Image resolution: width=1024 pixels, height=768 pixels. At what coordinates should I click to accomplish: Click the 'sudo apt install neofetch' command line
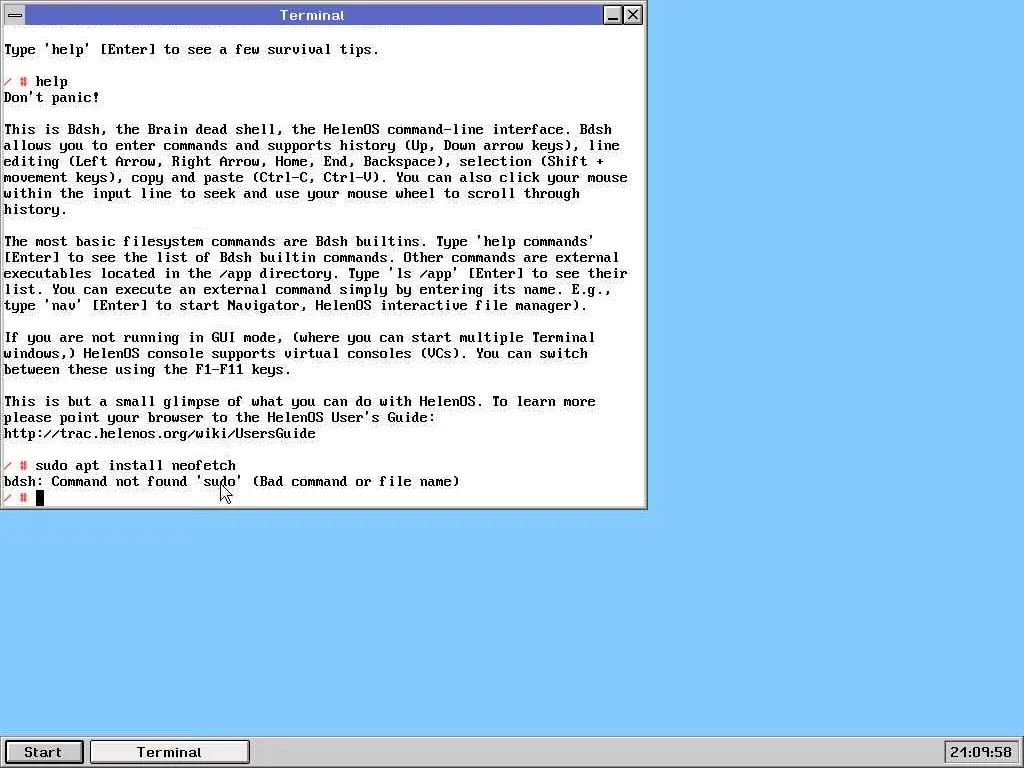(x=135, y=466)
